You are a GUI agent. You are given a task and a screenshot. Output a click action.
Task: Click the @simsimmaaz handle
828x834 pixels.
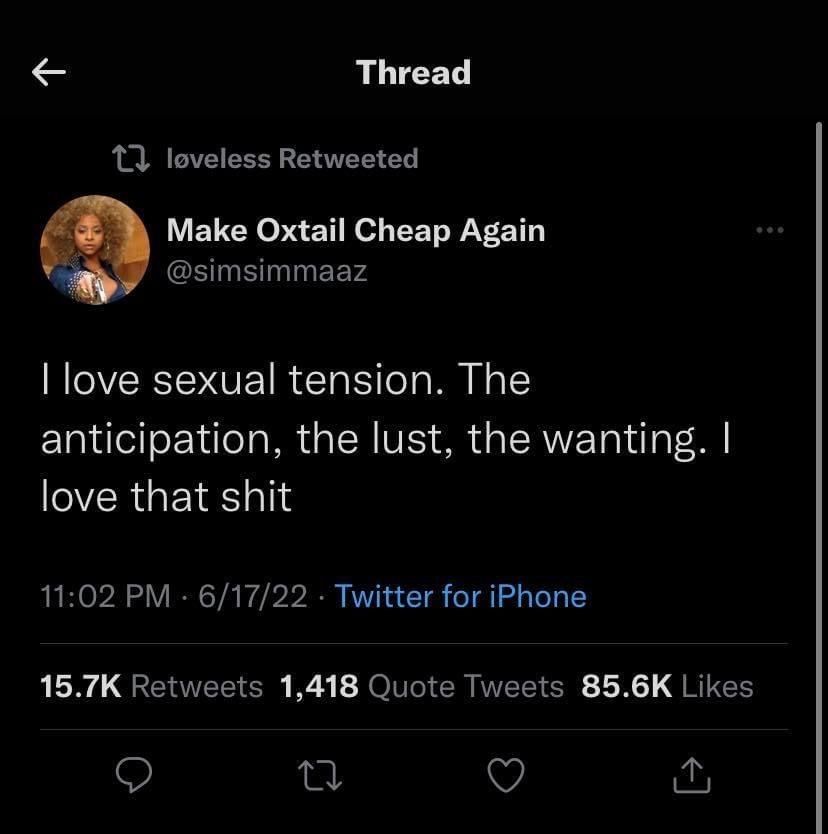[x=266, y=271]
